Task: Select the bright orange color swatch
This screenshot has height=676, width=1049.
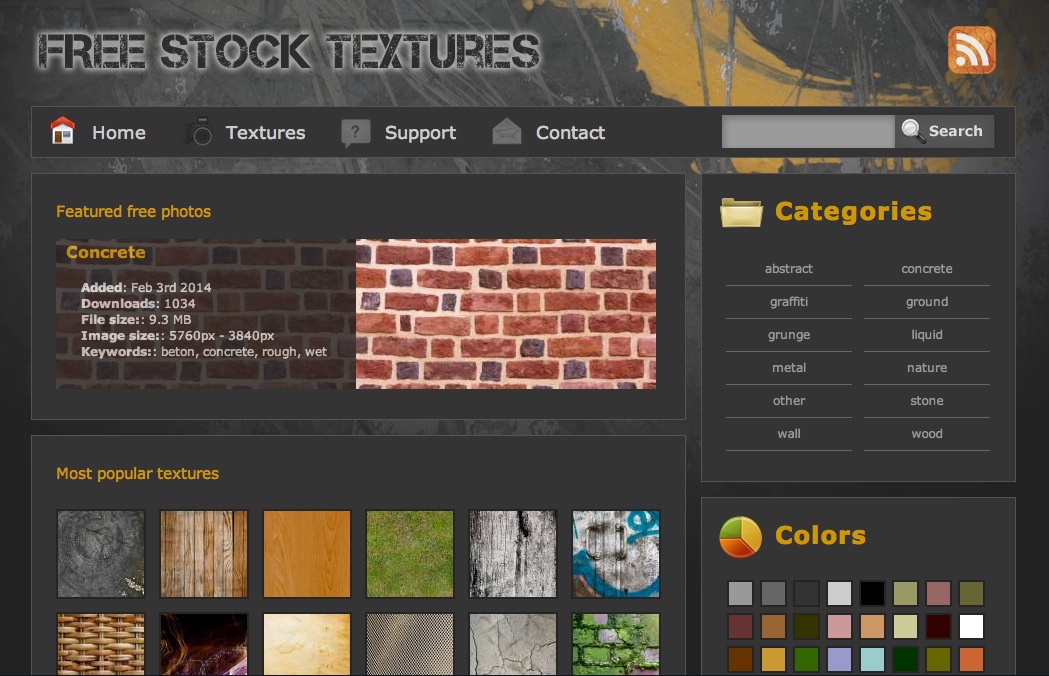Action: (971, 659)
